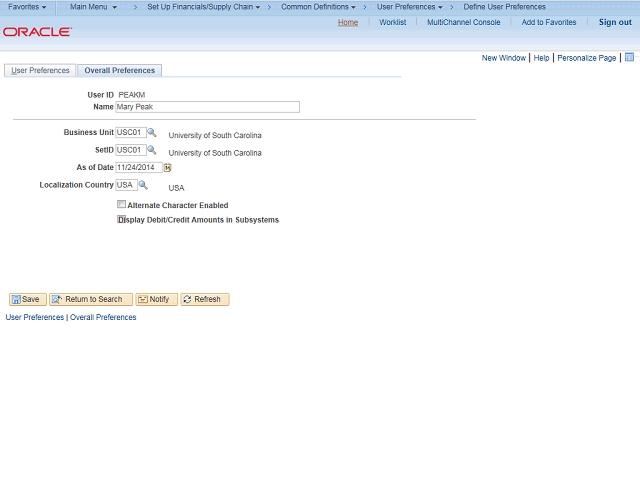Open the Main Menu dropdown
The height and width of the screenshot is (480, 640).
(93, 7)
